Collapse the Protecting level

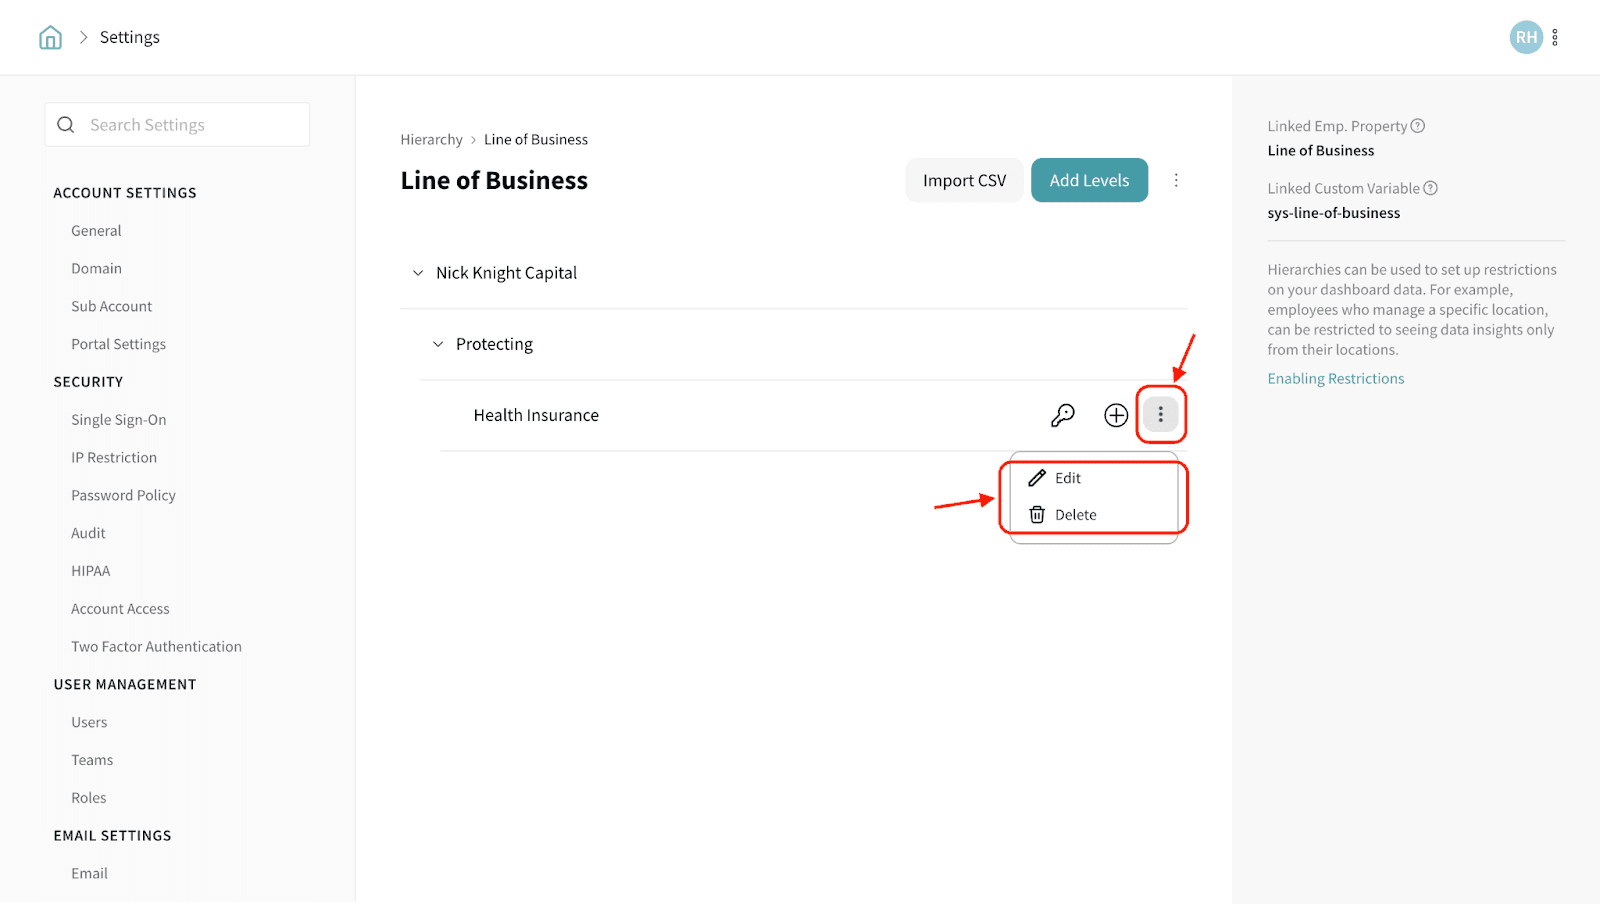[438, 344]
